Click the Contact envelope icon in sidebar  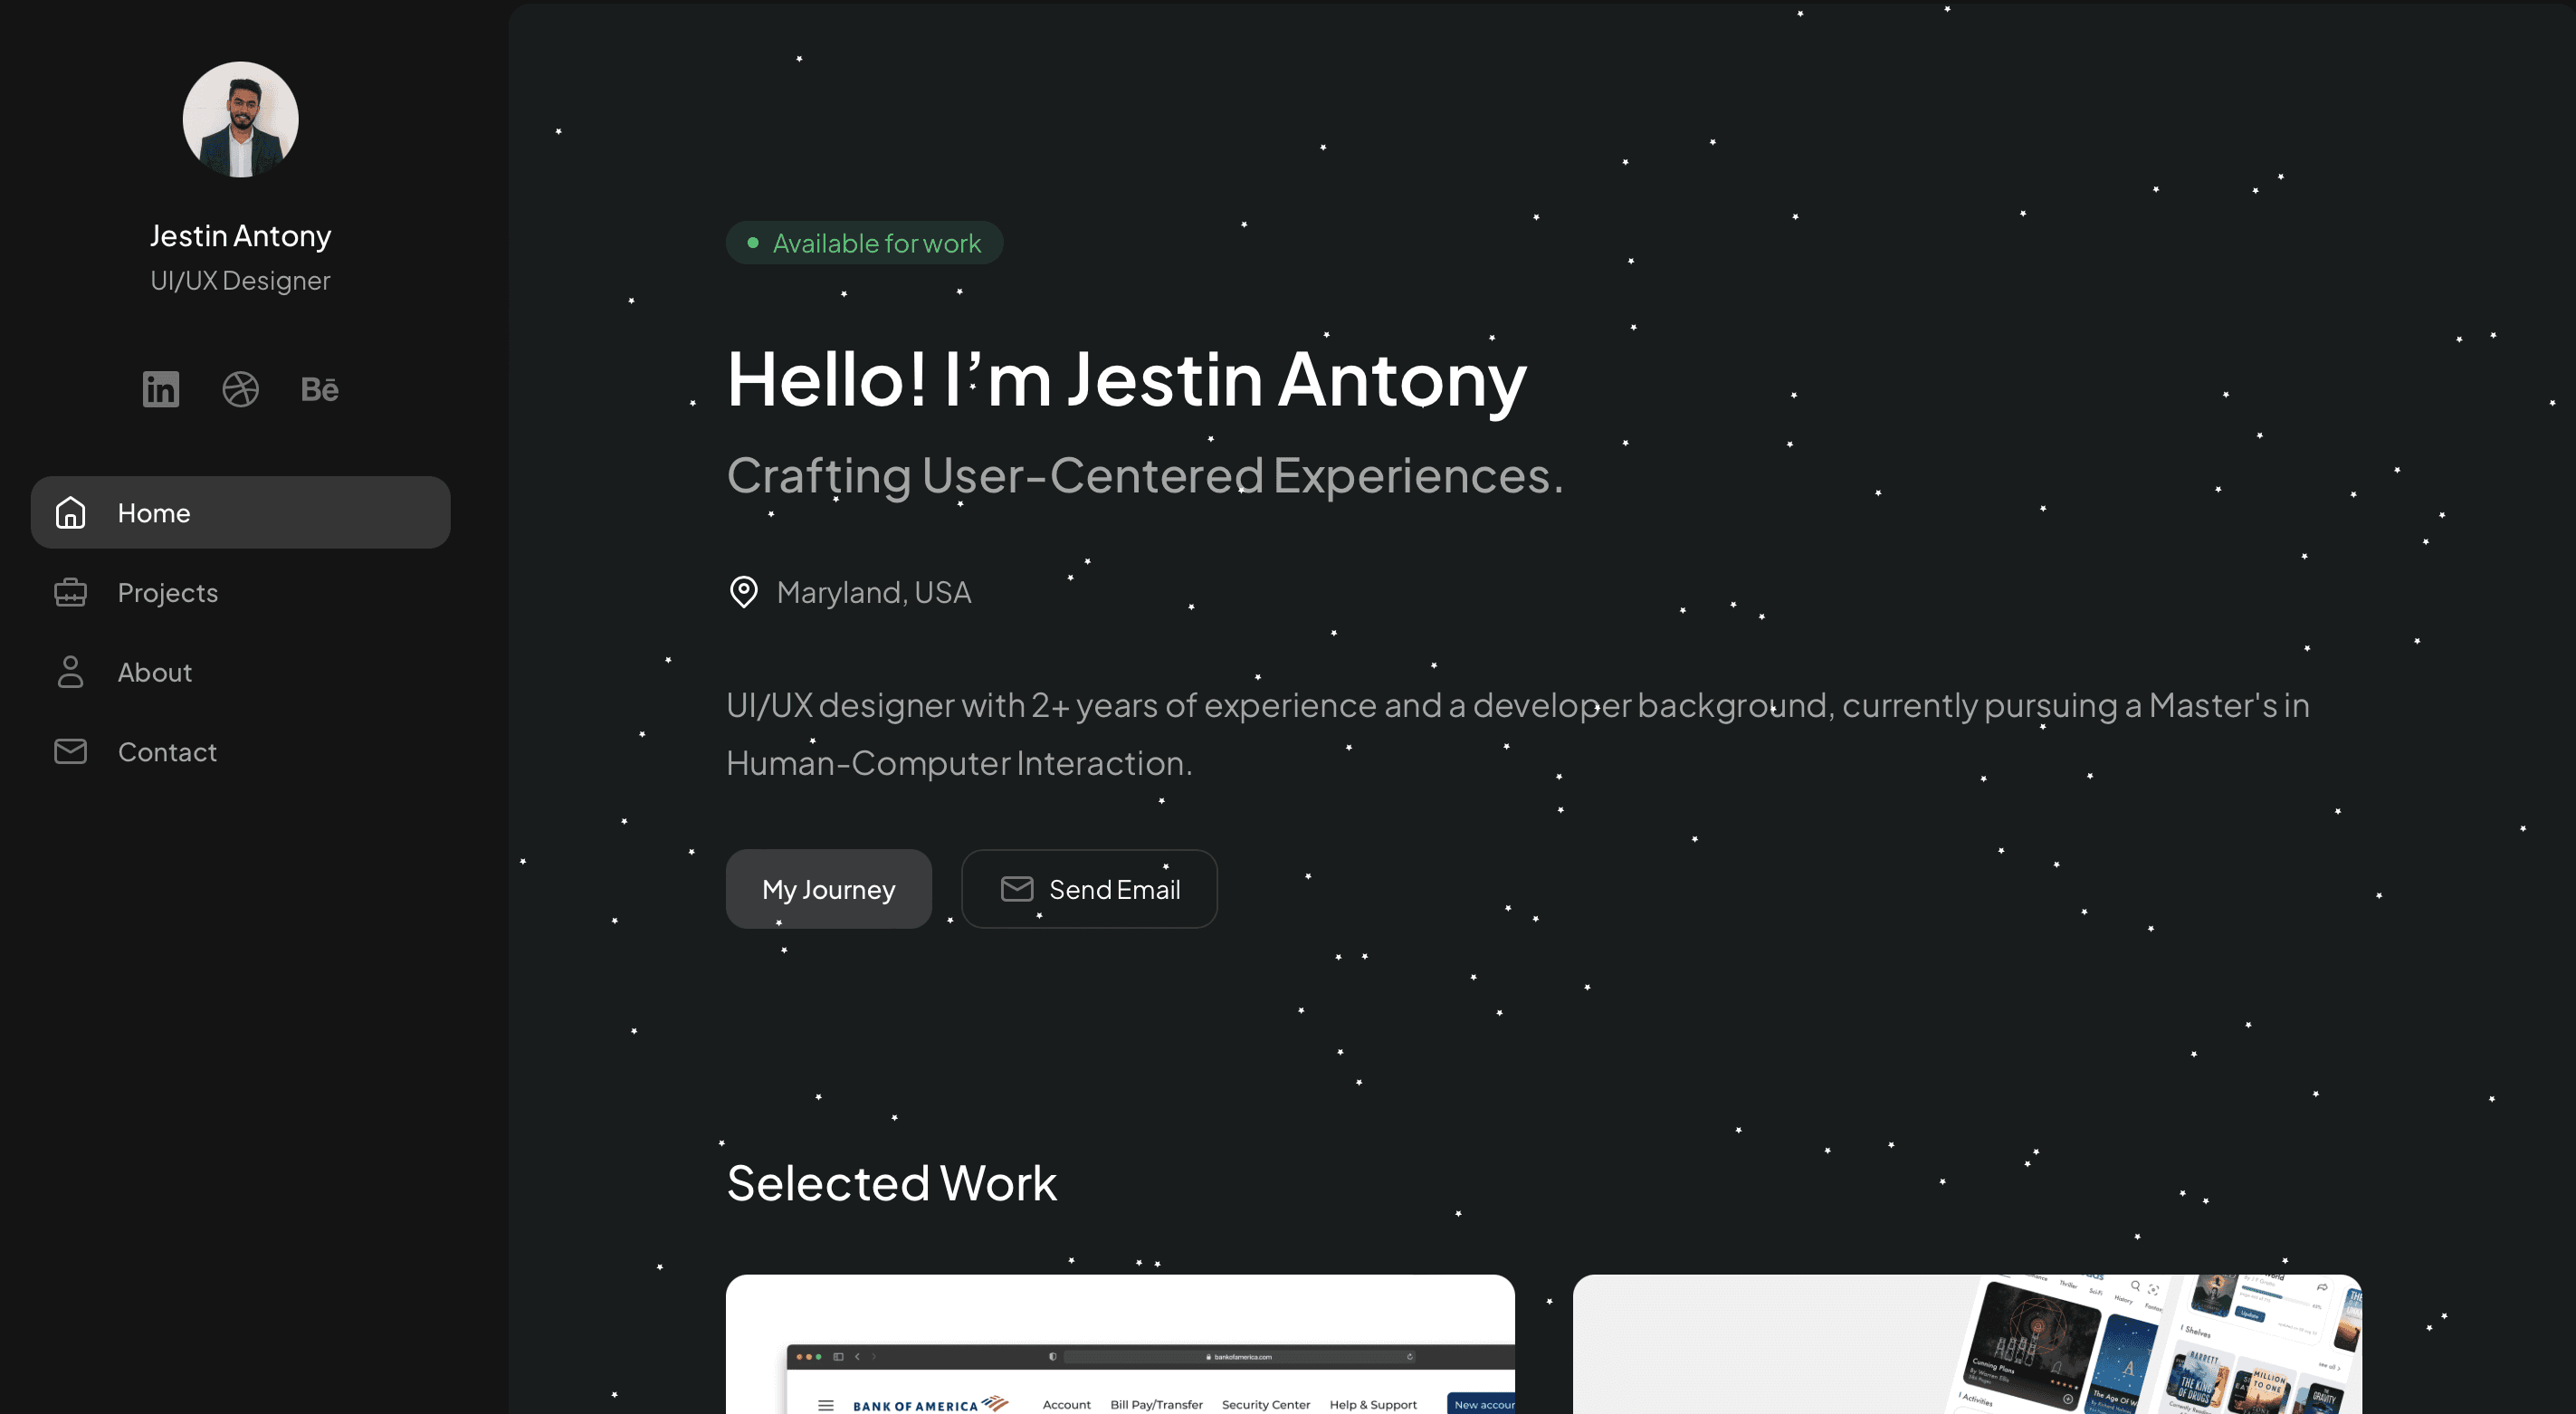(x=70, y=751)
